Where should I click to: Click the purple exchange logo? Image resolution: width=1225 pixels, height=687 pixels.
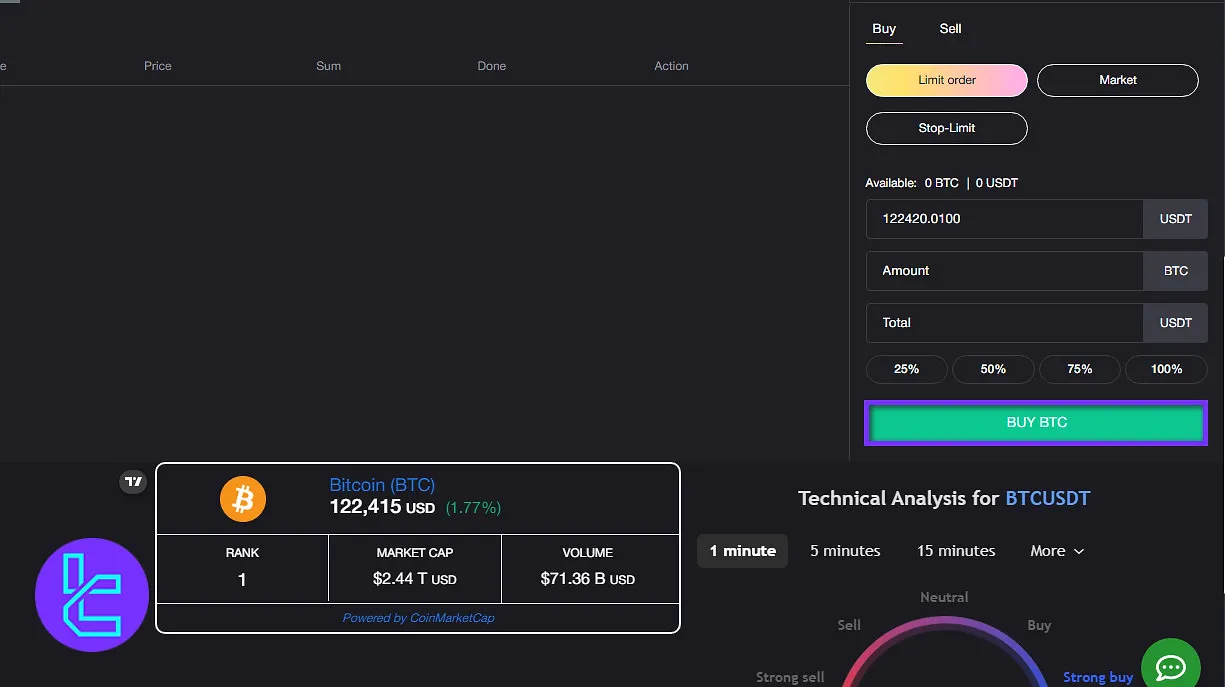[91, 594]
